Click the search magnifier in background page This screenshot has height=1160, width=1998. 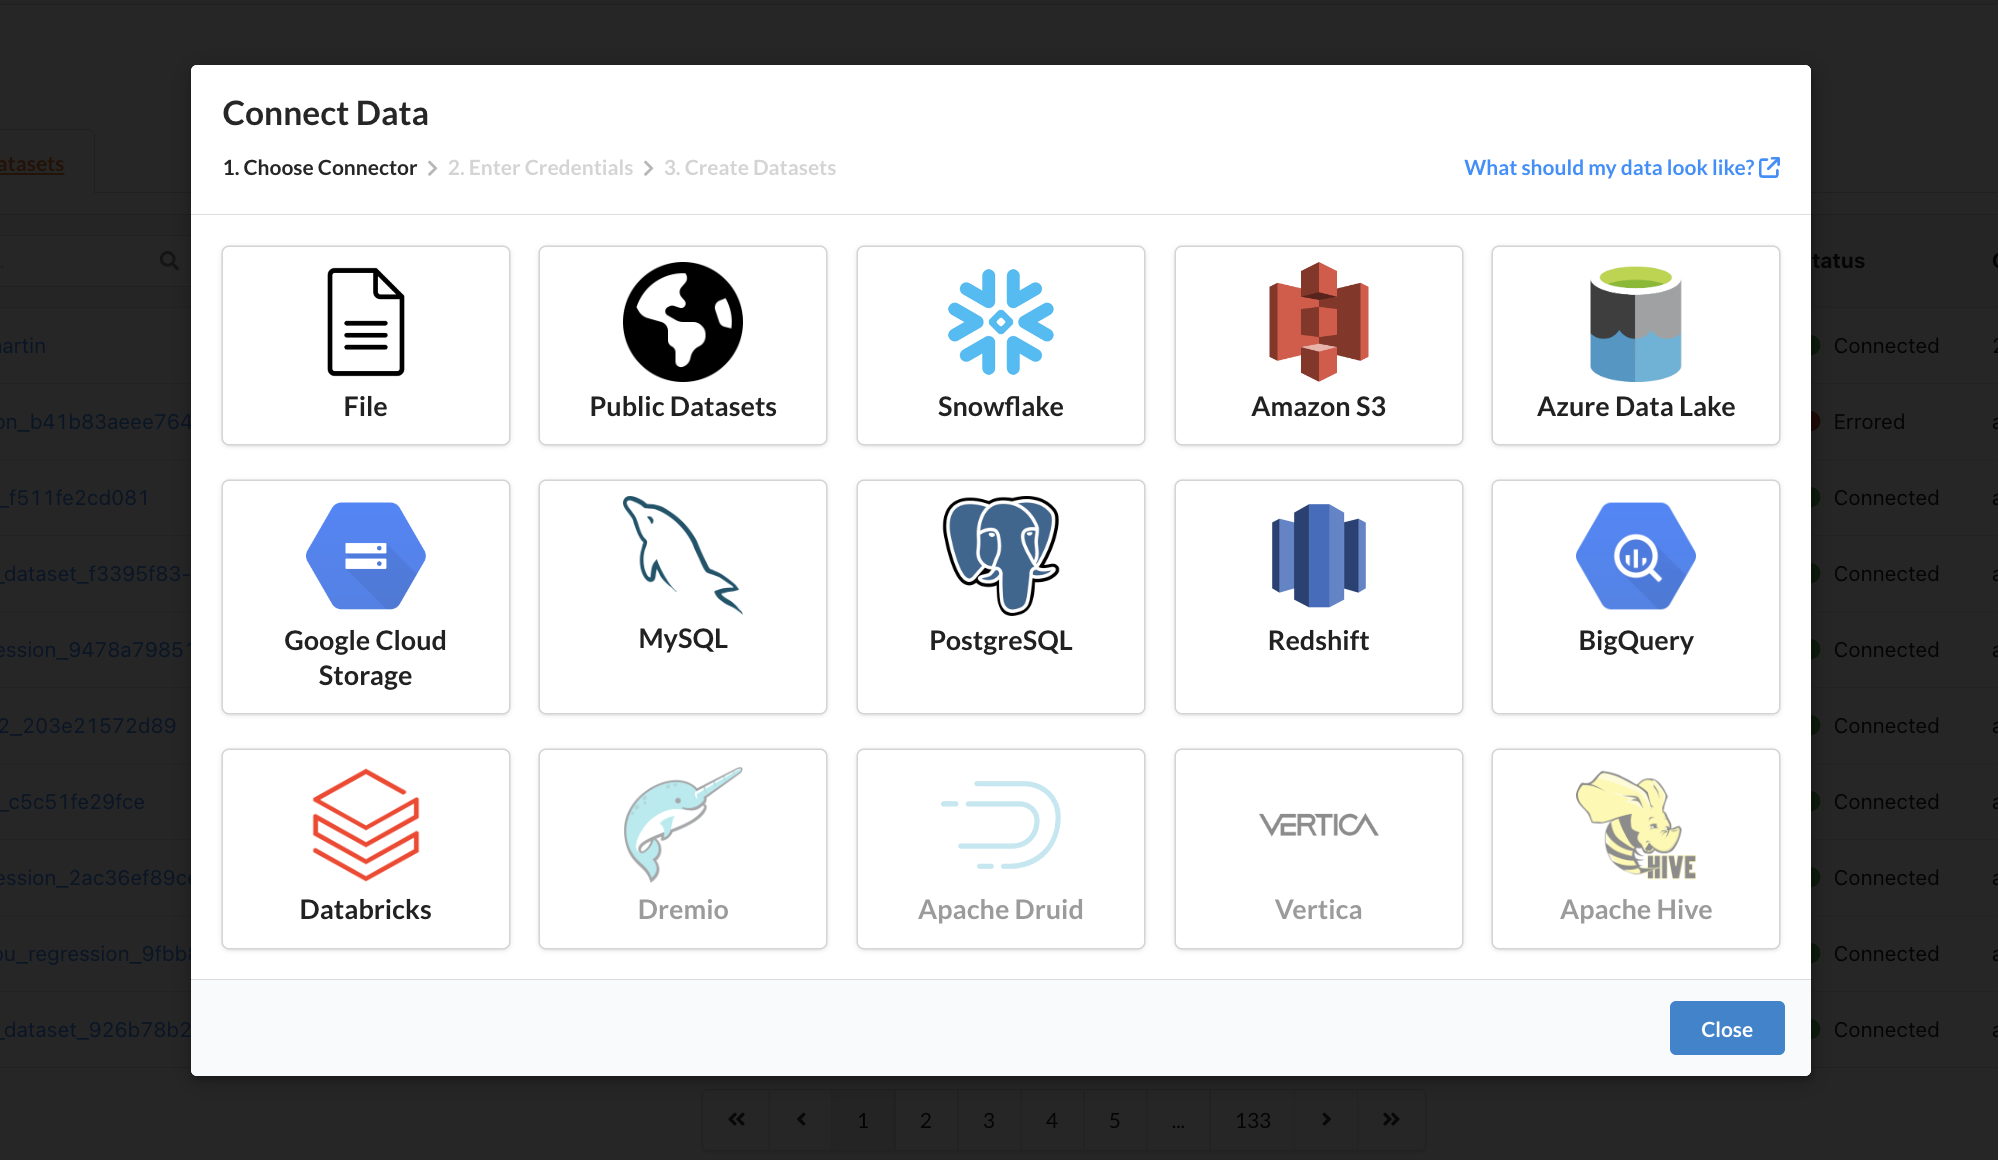point(169,261)
